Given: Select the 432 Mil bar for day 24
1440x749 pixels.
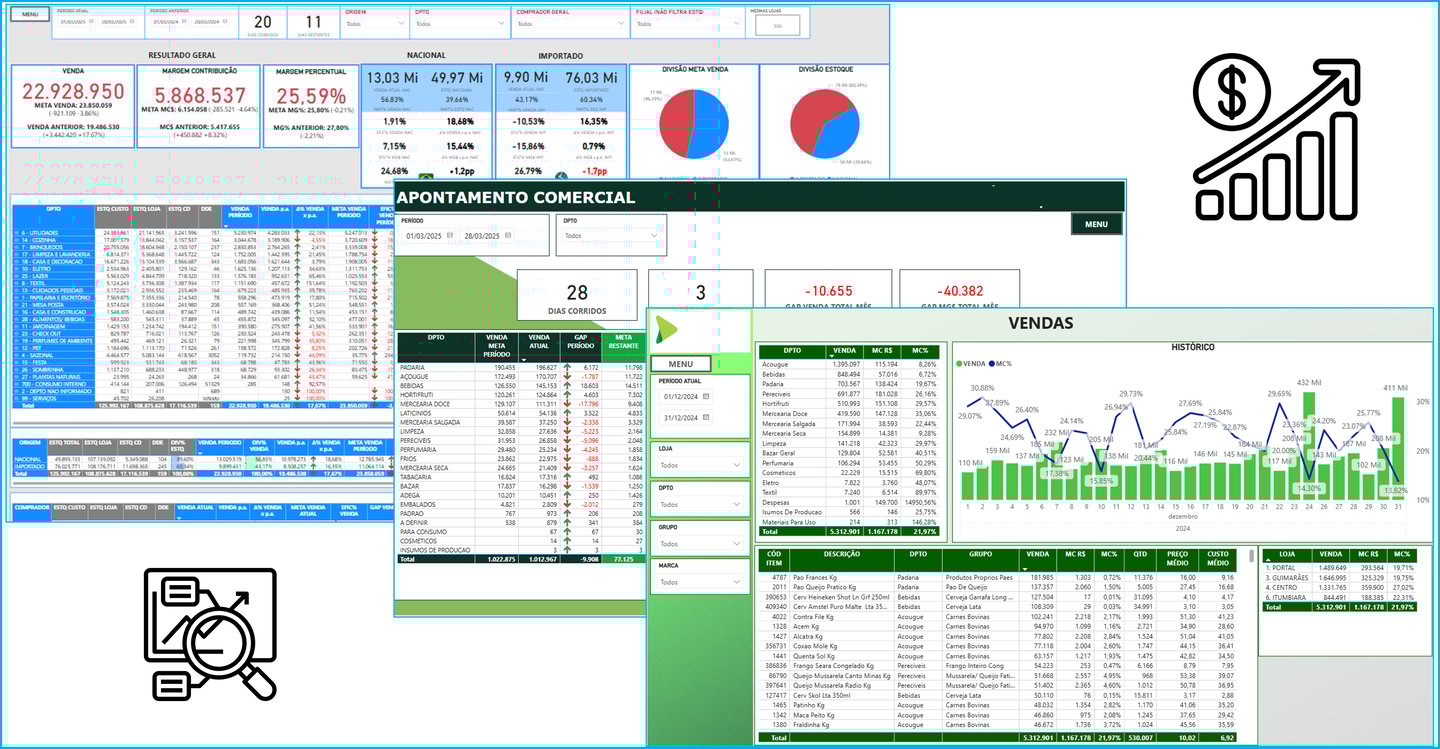Looking at the screenshot, I should pyautogui.click(x=1309, y=445).
